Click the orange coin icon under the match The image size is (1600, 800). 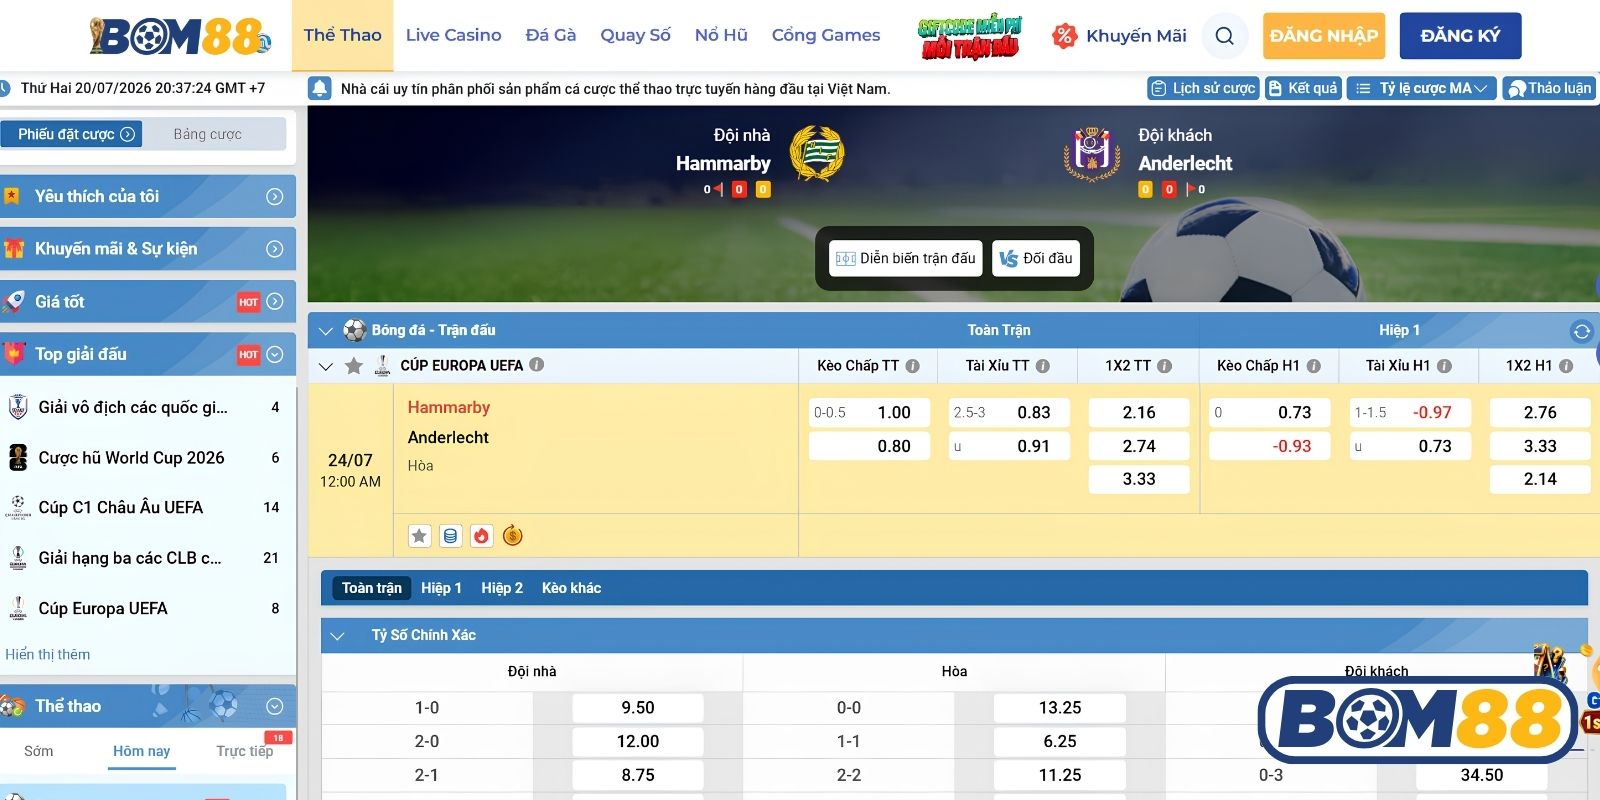click(x=512, y=536)
